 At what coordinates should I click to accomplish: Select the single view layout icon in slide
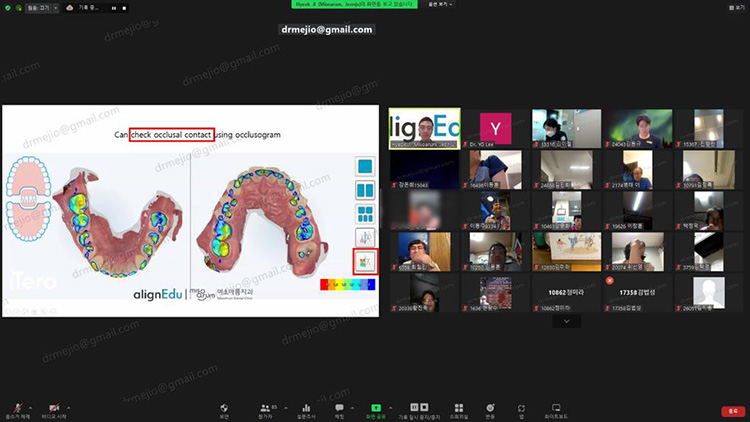pyautogui.click(x=365, y=166)
